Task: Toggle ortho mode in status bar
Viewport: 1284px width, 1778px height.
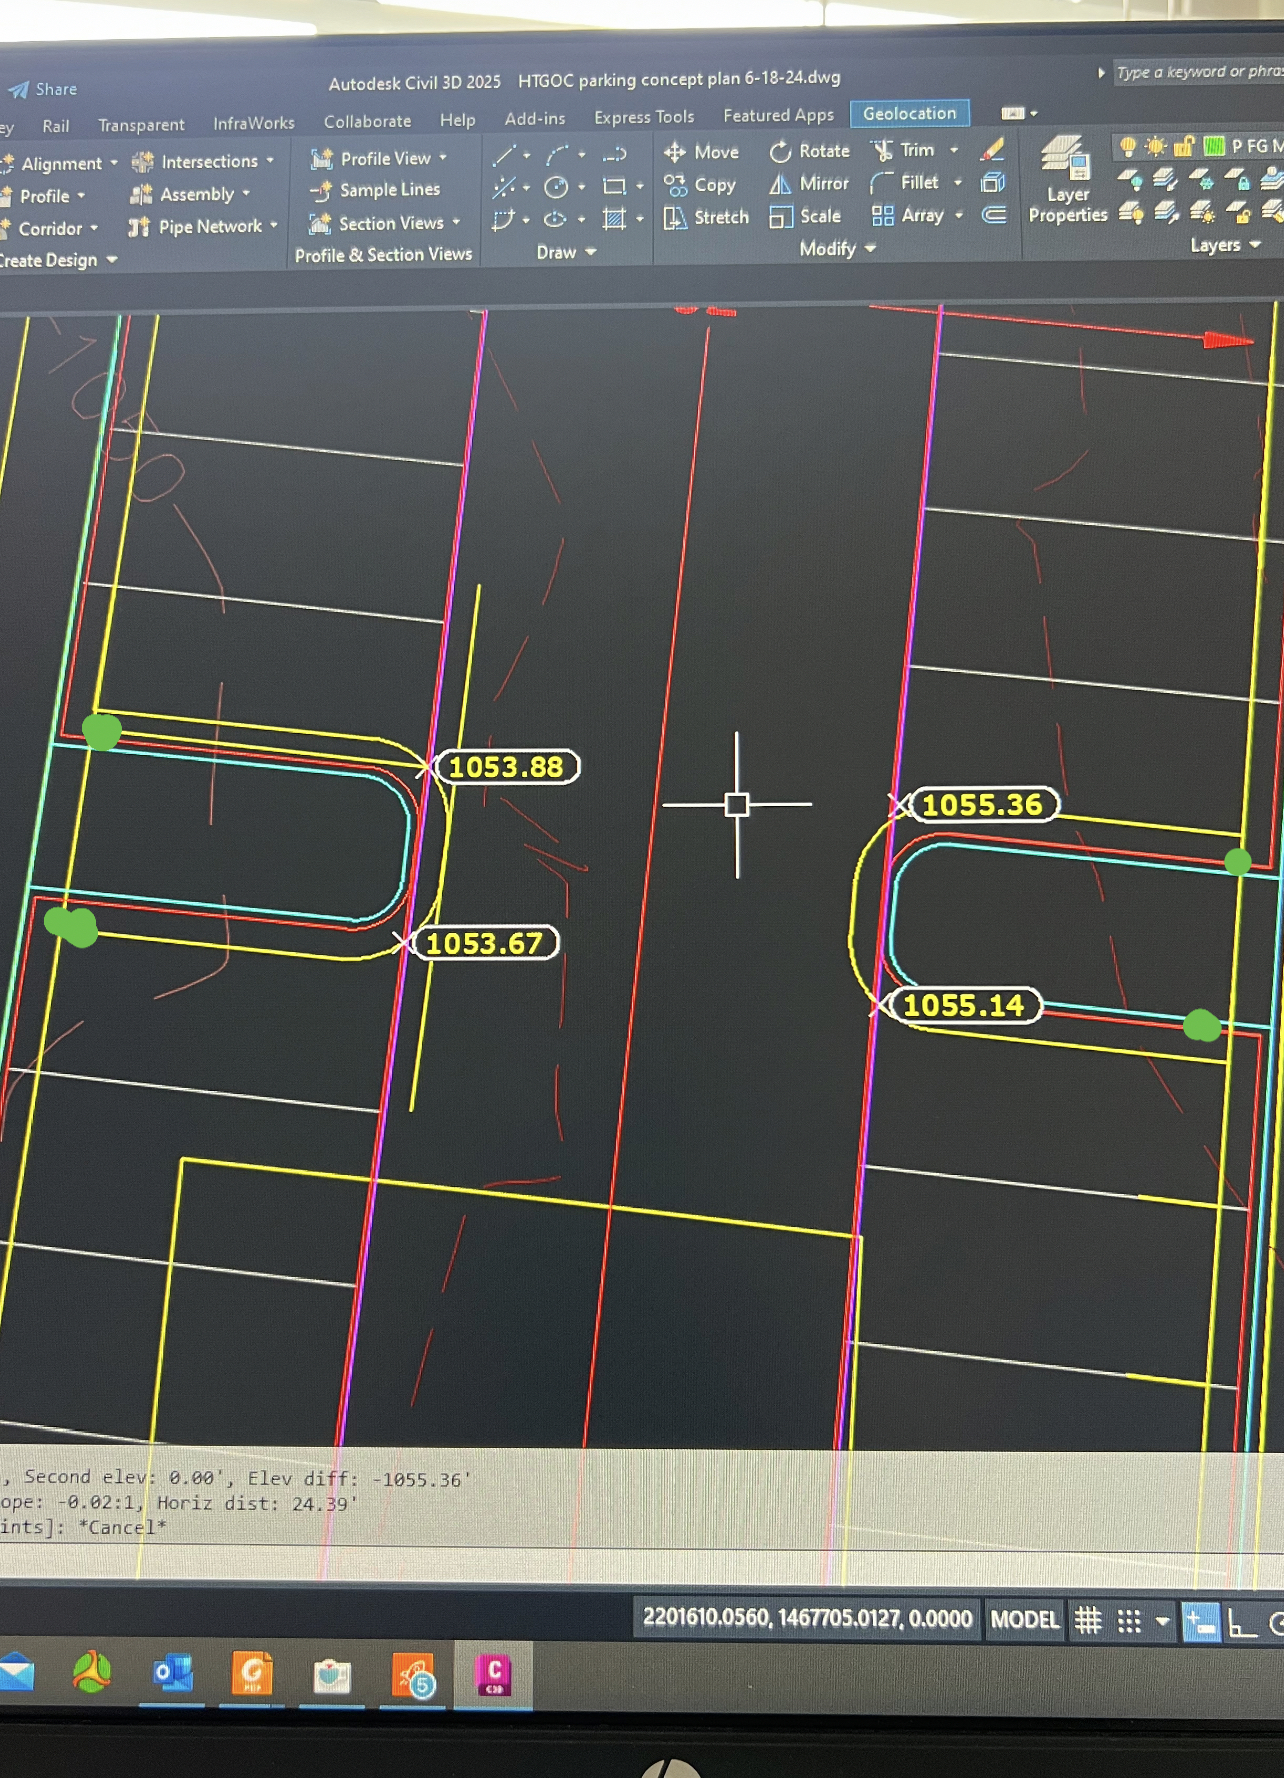Action: click(x=1242, y=1623)
